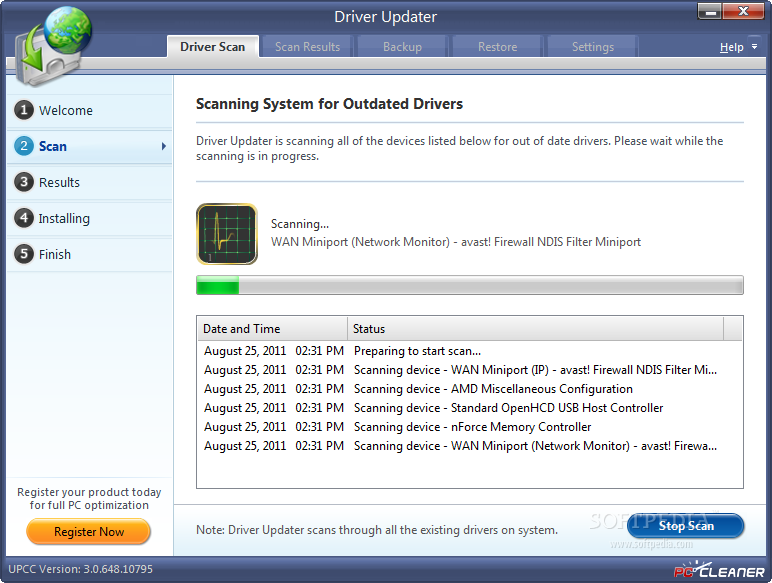Close the Driver Updater window
This screenshot has width=772, height=583.
(743, 12)
